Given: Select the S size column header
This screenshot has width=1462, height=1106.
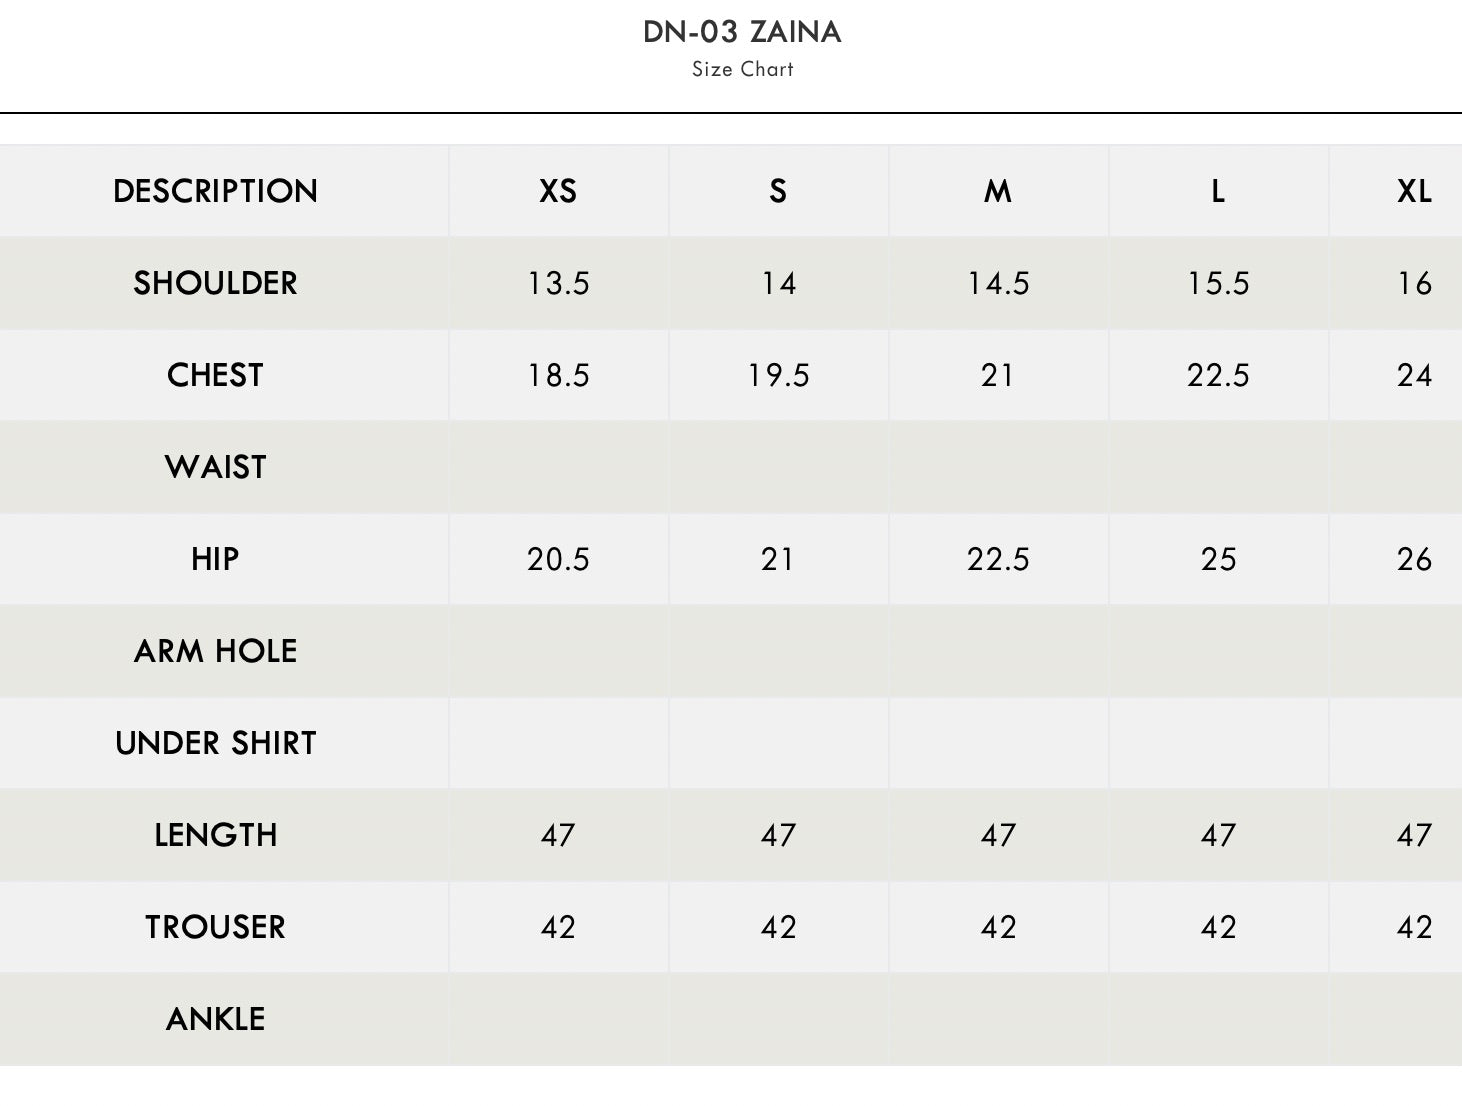Looking at the screenshot, I should pyautogui.click(x=778, y=191).
